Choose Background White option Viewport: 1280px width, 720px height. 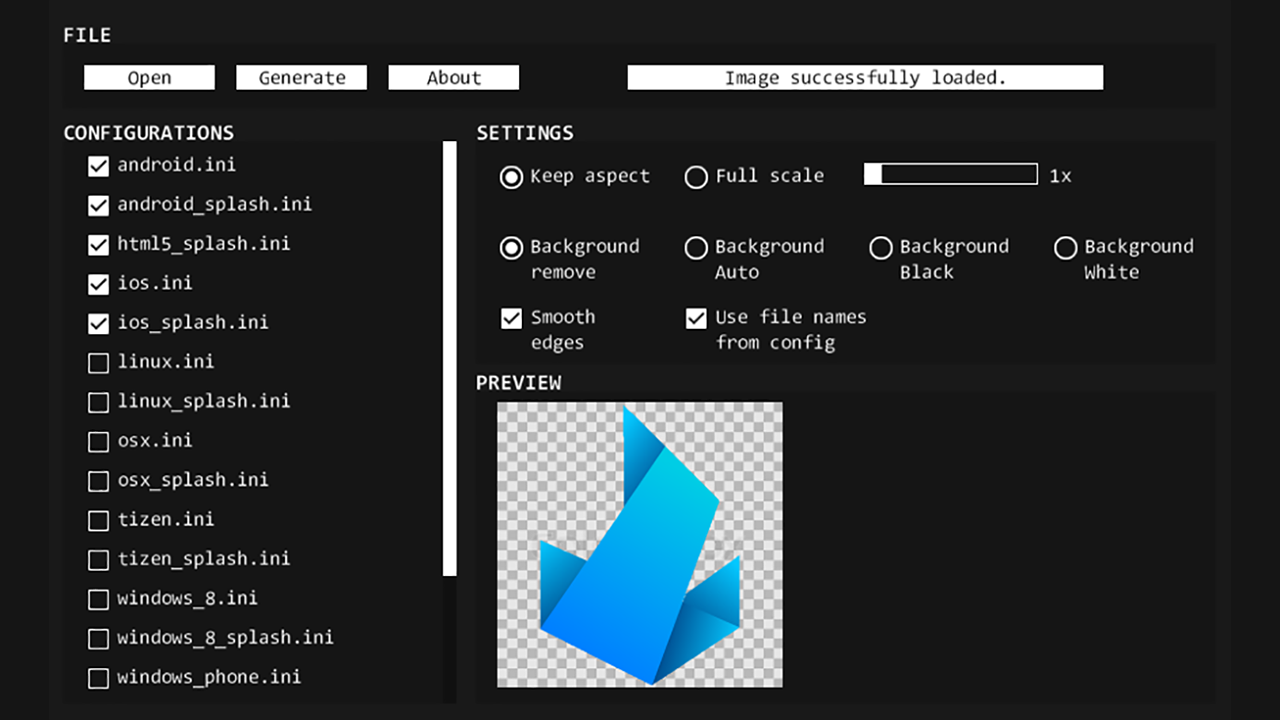pyautogui.click(x=1066, y=248)
